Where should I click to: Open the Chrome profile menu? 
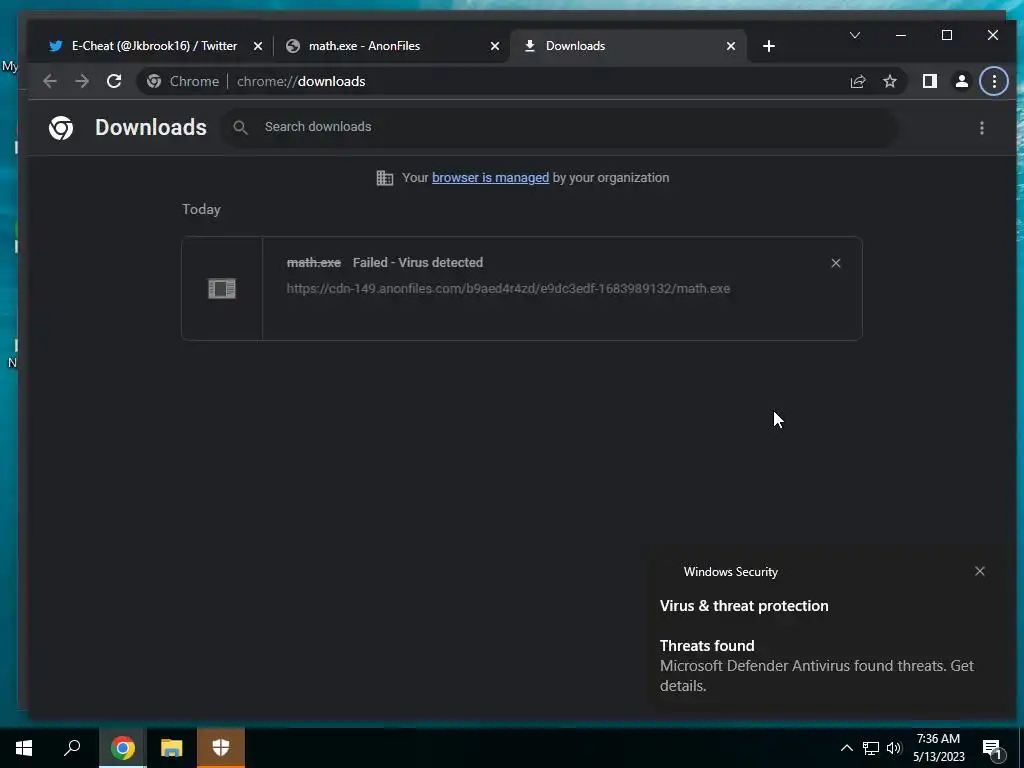click(961, 81)
